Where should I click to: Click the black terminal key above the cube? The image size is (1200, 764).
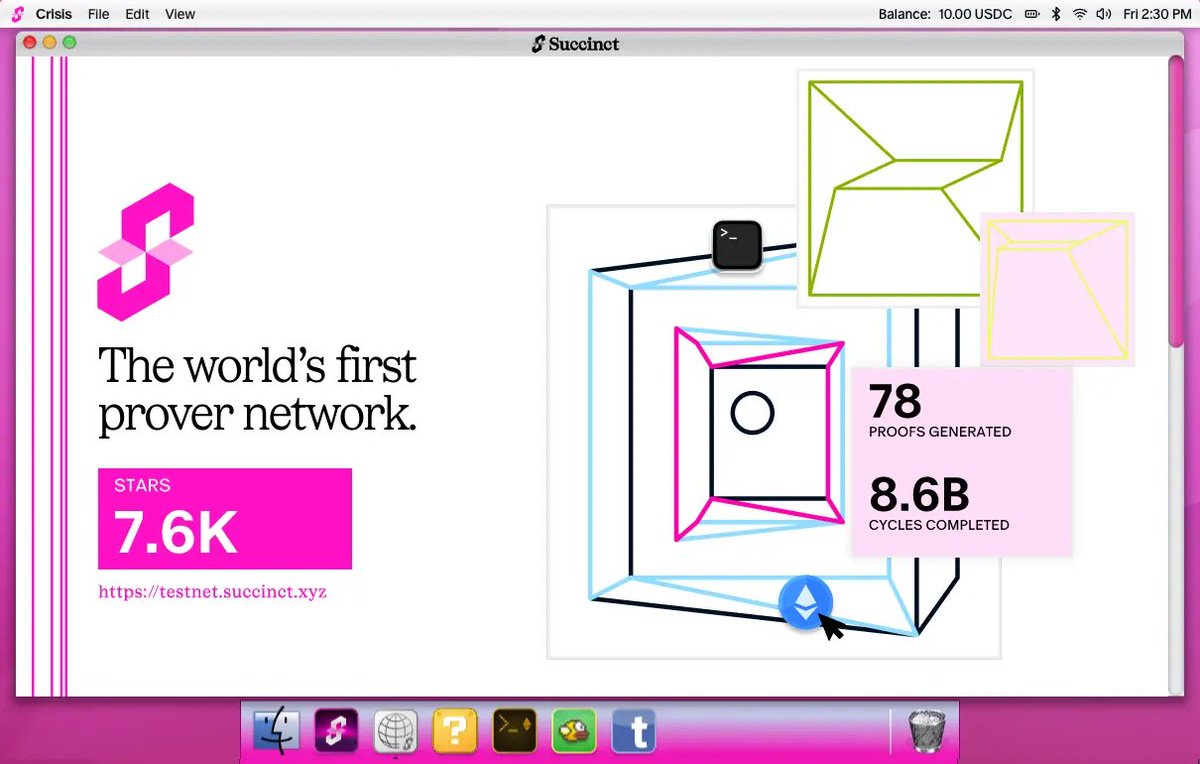pyautogui.click(x=736, y=244)
